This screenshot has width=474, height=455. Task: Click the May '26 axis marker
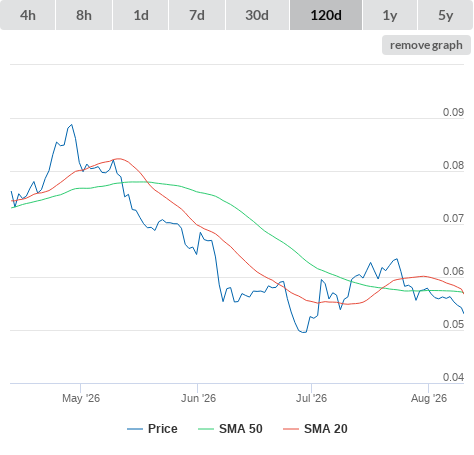(81, 398)
